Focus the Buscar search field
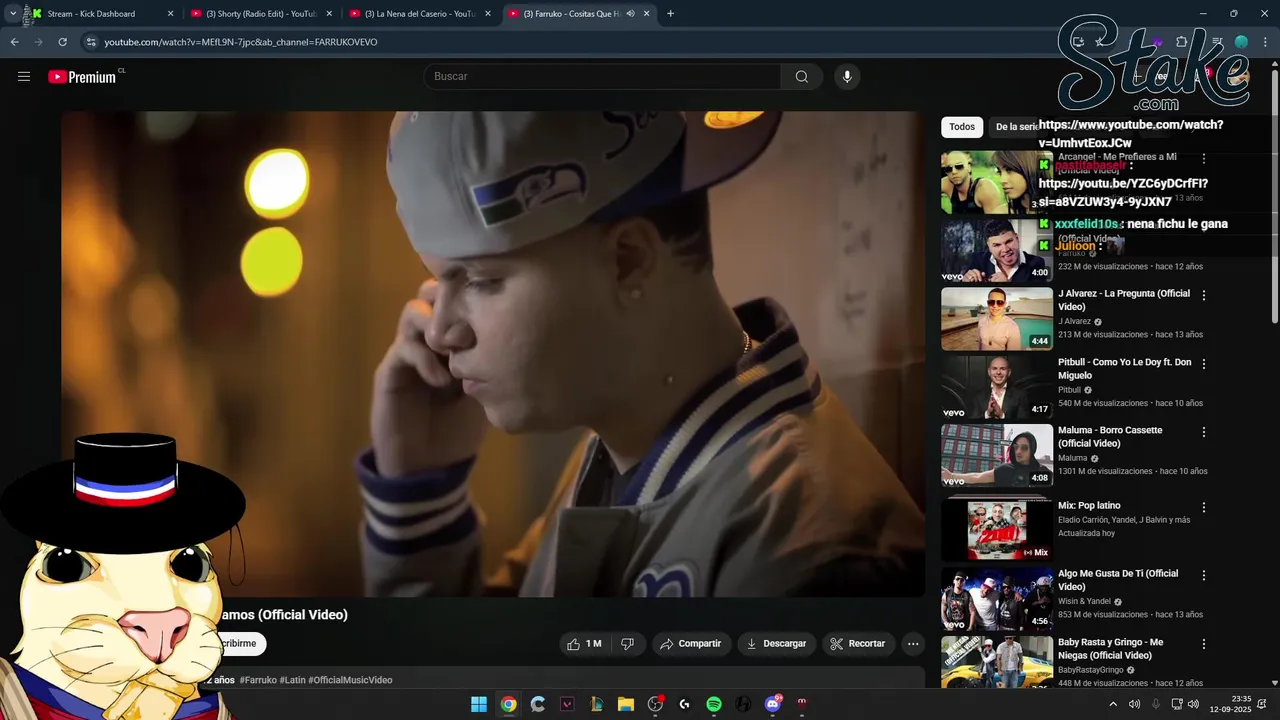 [603, 77]
